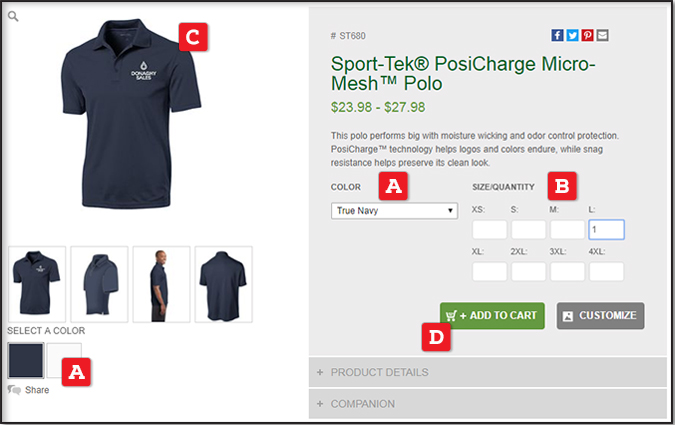
Task: Pin product with Pinterest icon
Action: click(587, 35)
